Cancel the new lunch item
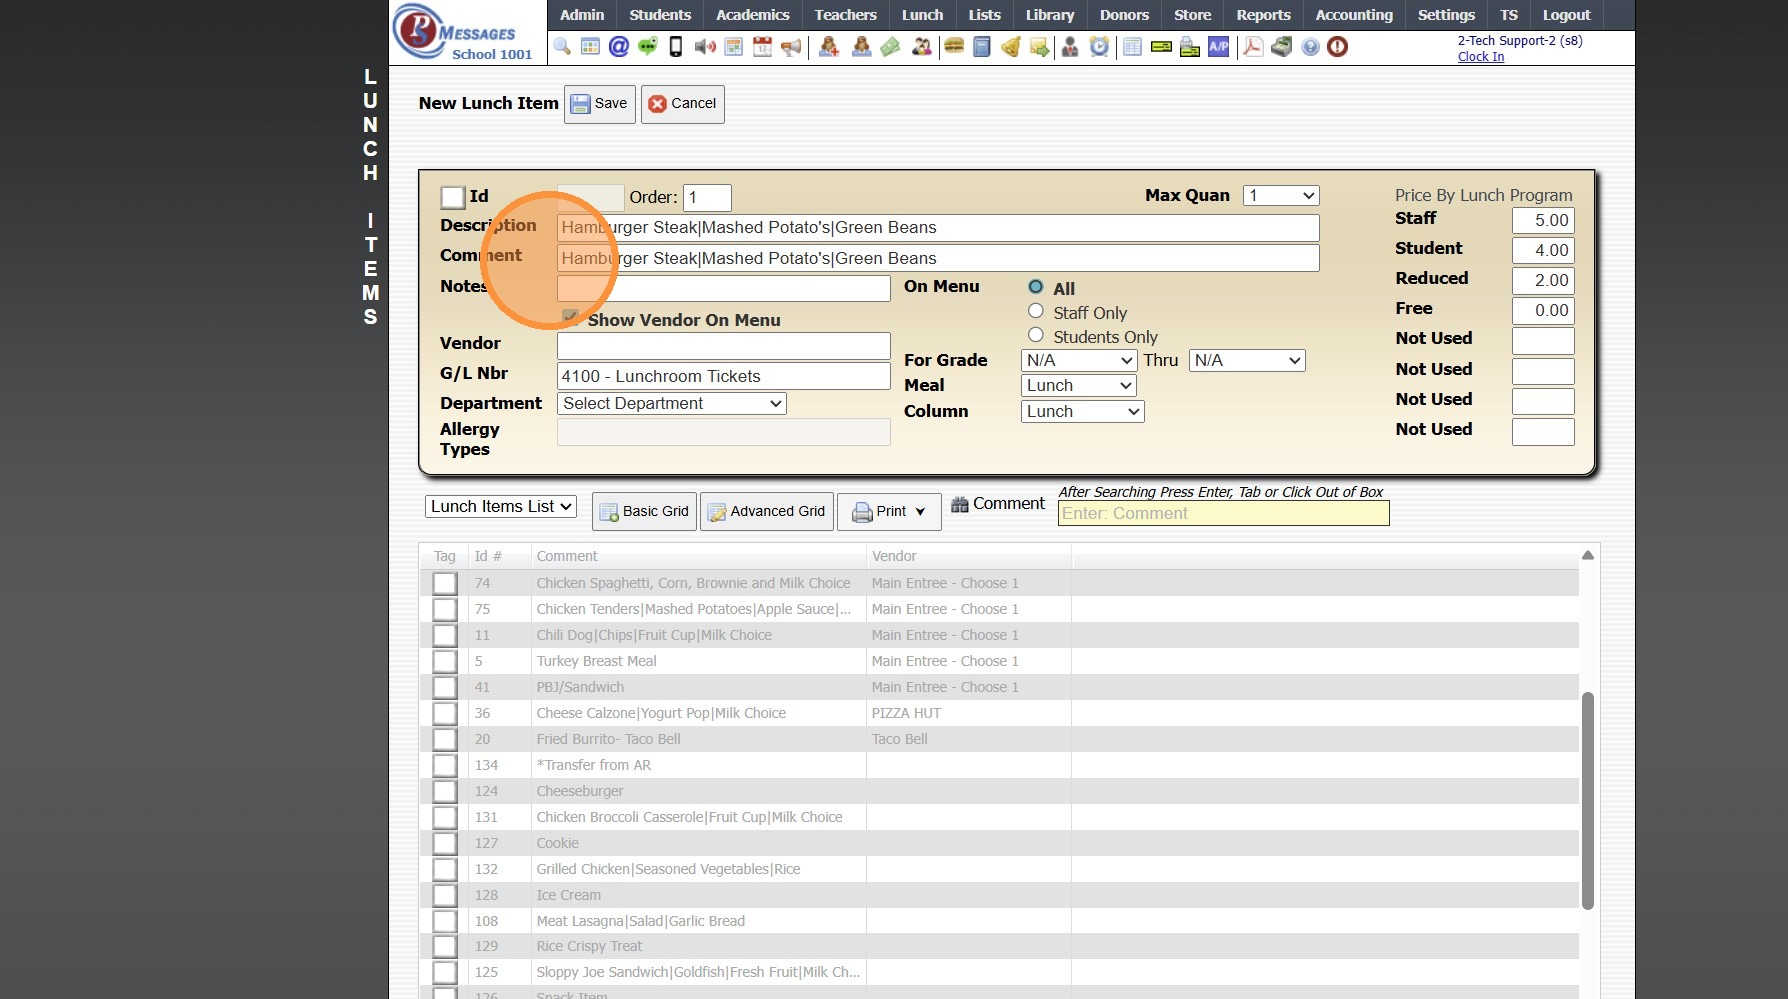Viewport: 1788px width, 999px height. point(683,104)
